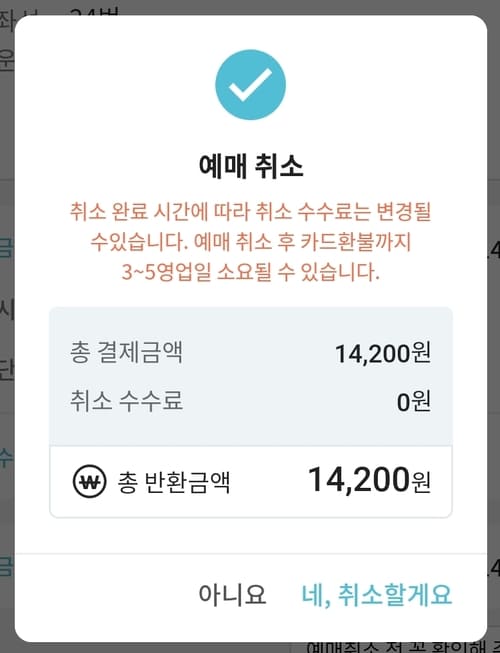Tap the won currency symbol icon

pos(89,481)
